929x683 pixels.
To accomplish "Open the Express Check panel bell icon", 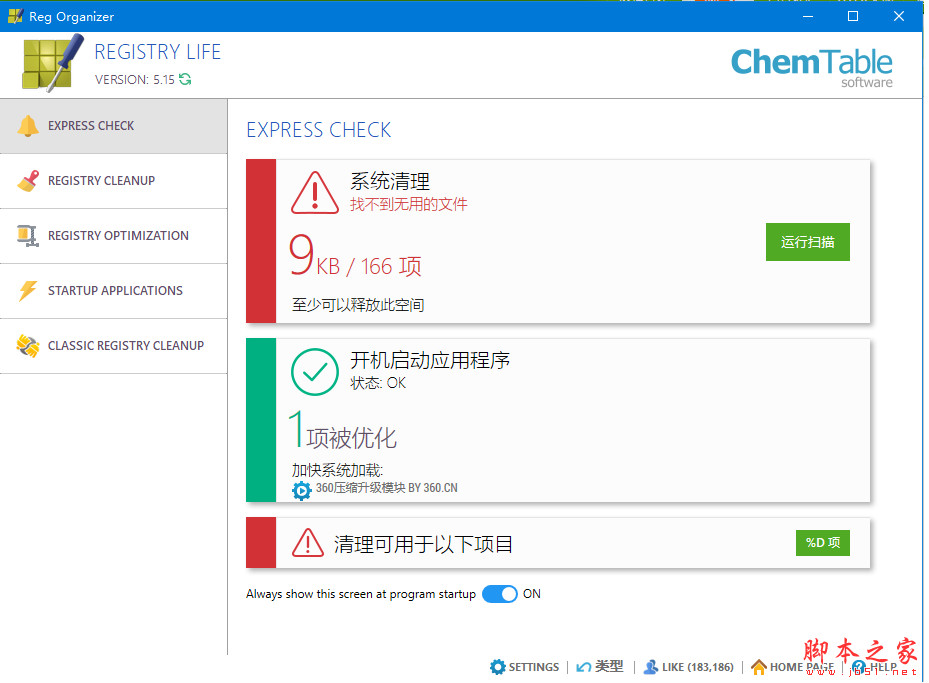I will [x=27, y=125].
